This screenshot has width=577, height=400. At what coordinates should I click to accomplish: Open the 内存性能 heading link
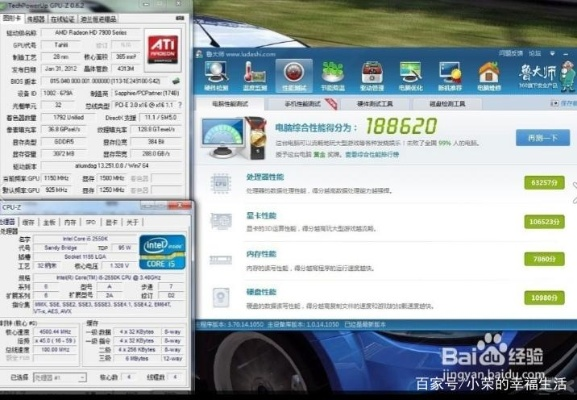pyautogui.click(x=261, y=254)
